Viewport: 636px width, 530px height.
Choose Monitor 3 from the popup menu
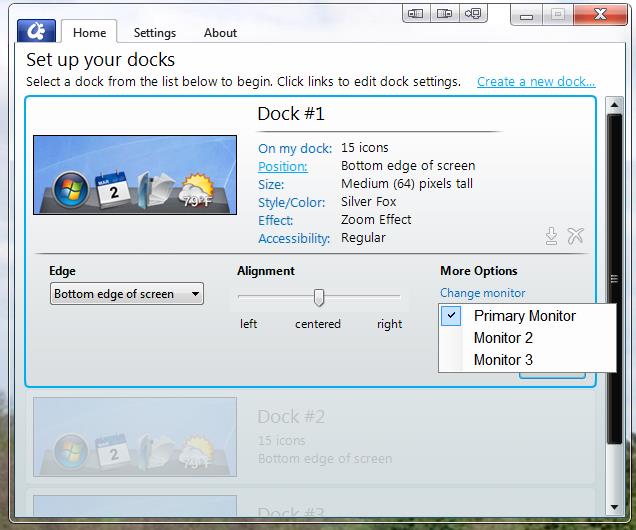[503, 360]
